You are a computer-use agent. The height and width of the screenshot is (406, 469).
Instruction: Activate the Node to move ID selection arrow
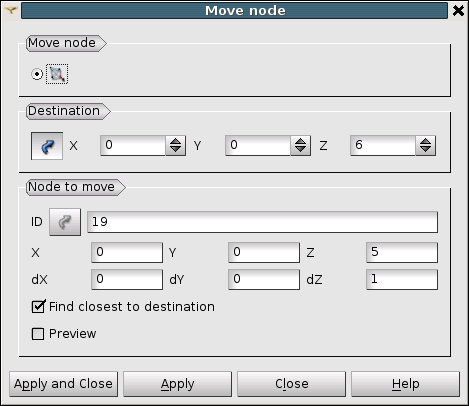[65, 222]
